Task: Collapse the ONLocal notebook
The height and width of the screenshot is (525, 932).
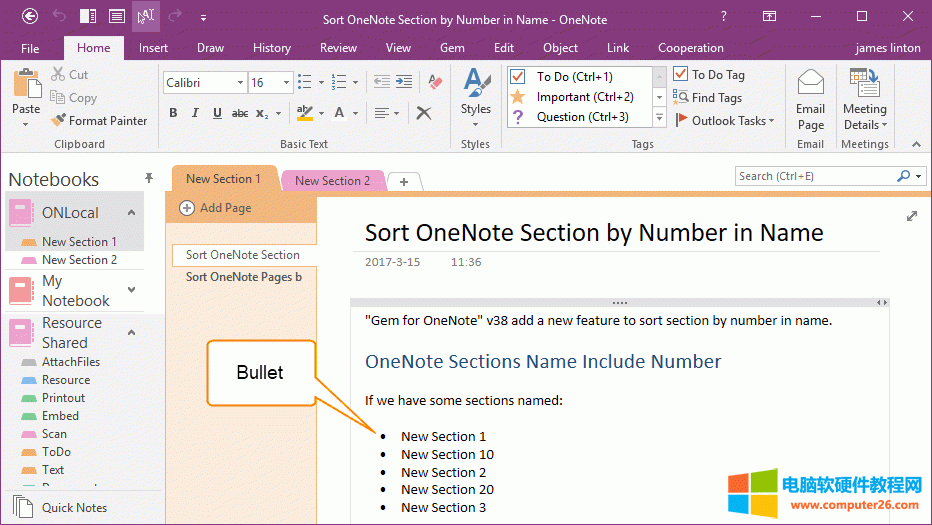Action: [131, 213]
